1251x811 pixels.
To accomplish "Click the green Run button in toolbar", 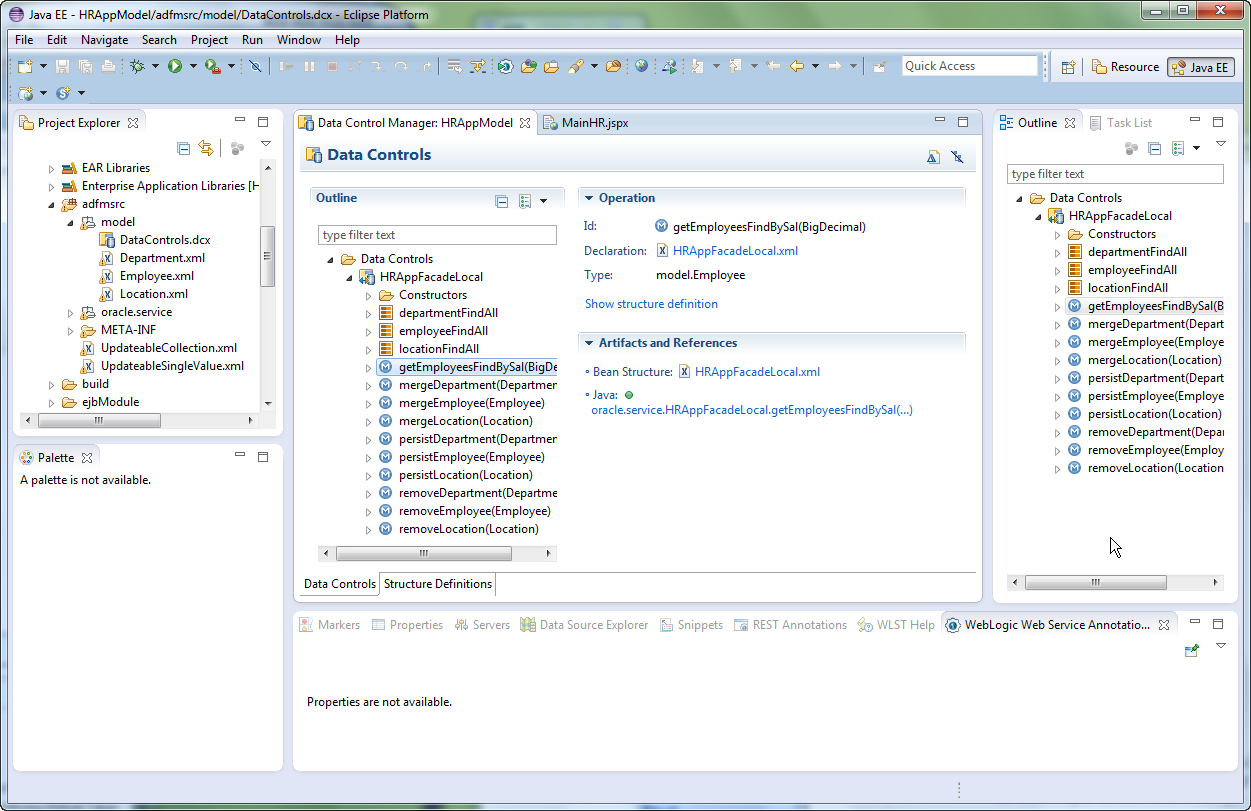I will tap(175, 67).
